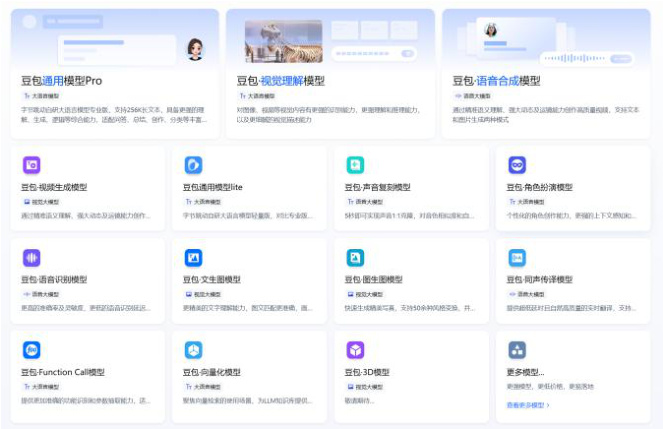Select 更多模型... title

525,372
